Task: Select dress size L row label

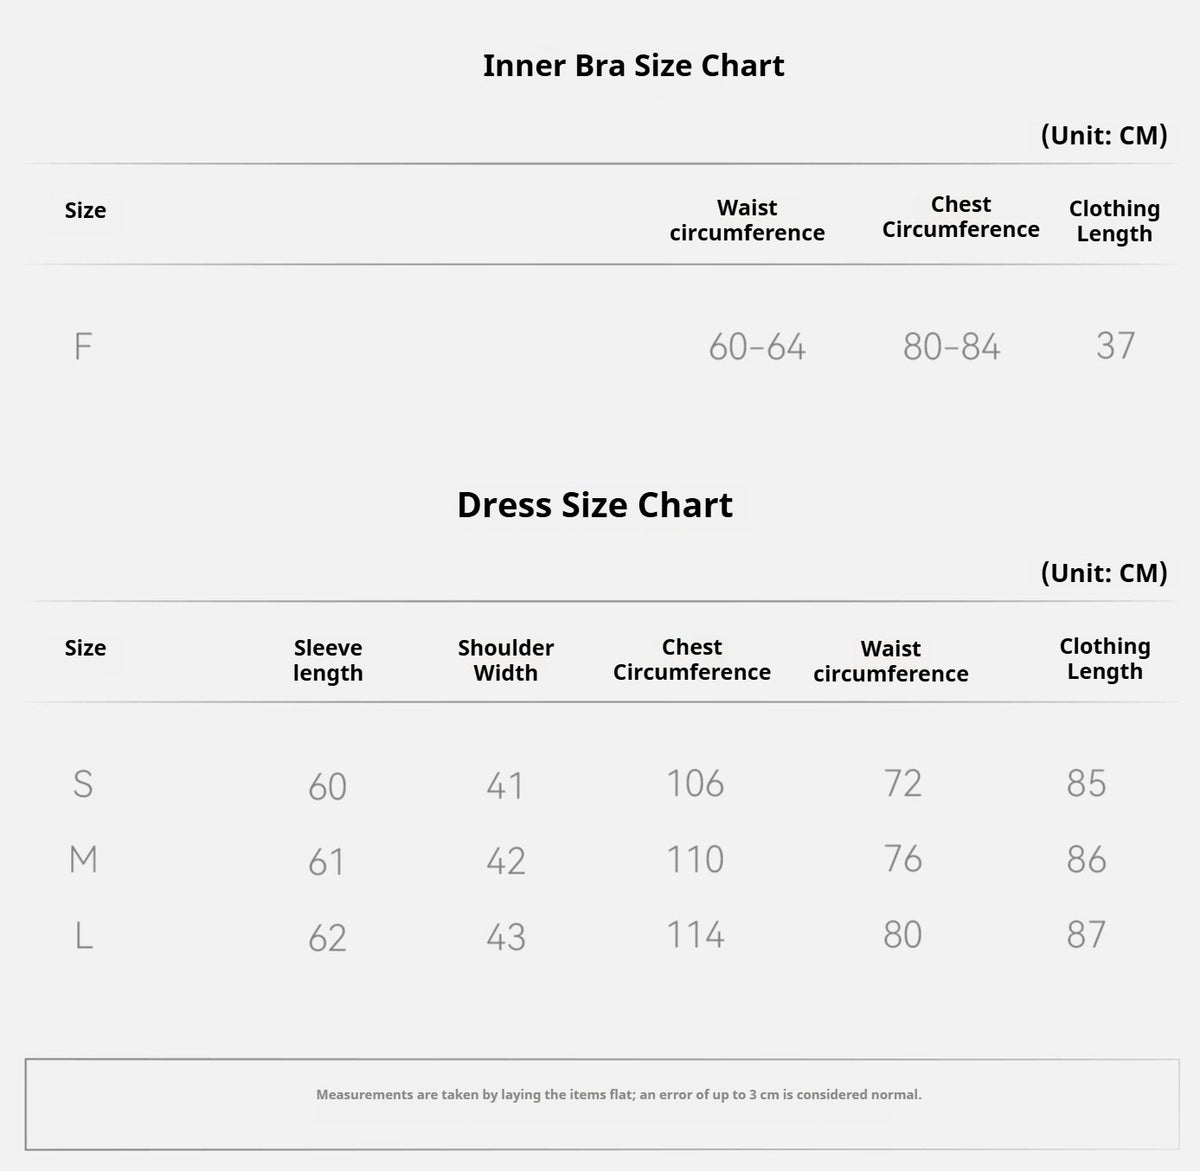Action: (84, 936)
